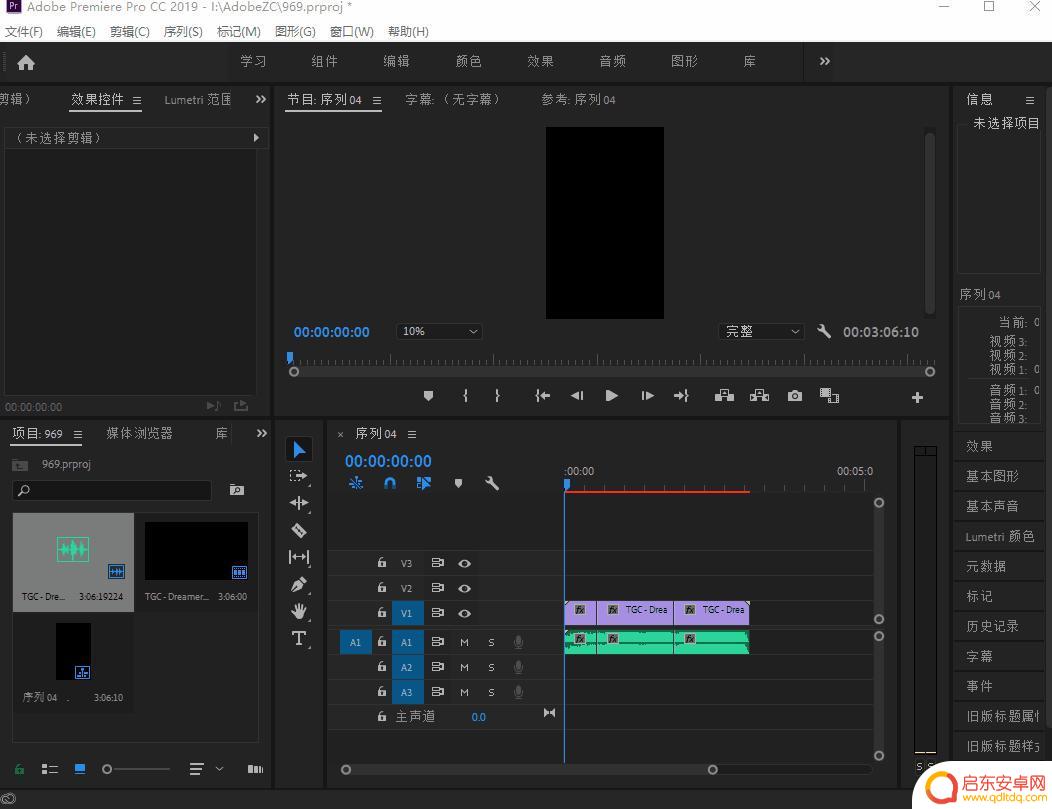Select the Pen tool
The height and width of the screenshot is (809, 1052).
299,584
